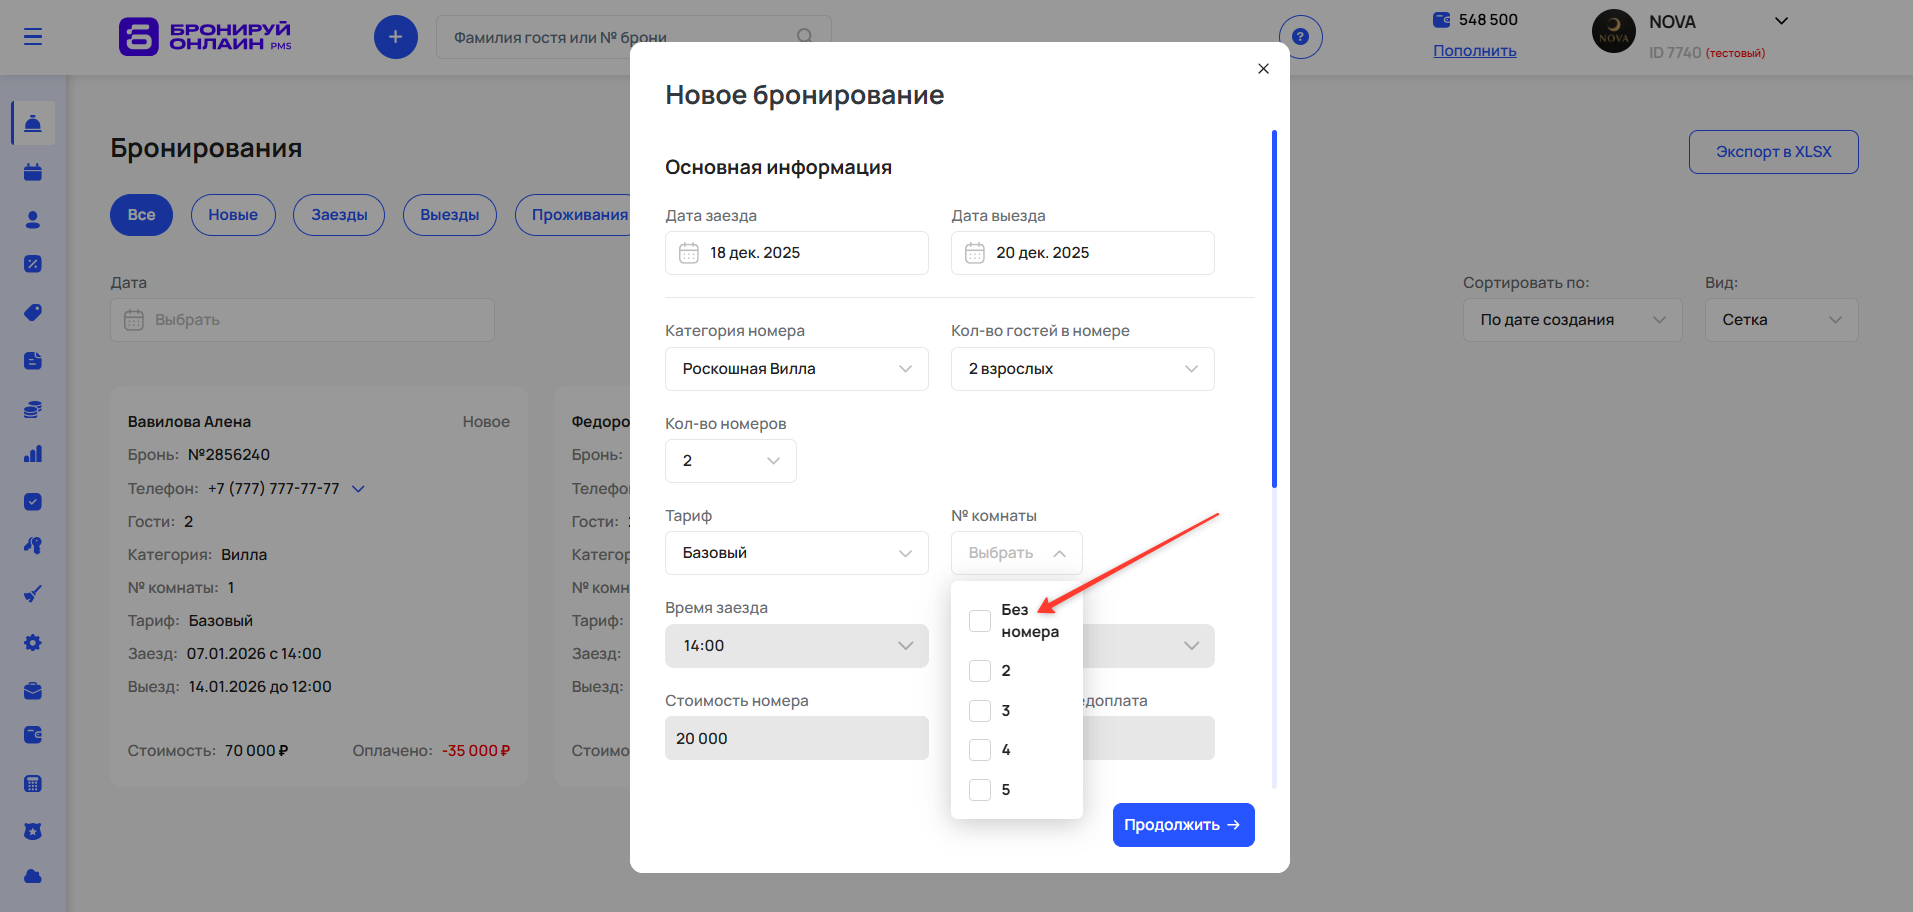Image resolution: width=1913 pixels, height=912 pixels.
Task: Open the settings gear icon in the sidebar
Action: pyautogui.click(x=33, y=643)
